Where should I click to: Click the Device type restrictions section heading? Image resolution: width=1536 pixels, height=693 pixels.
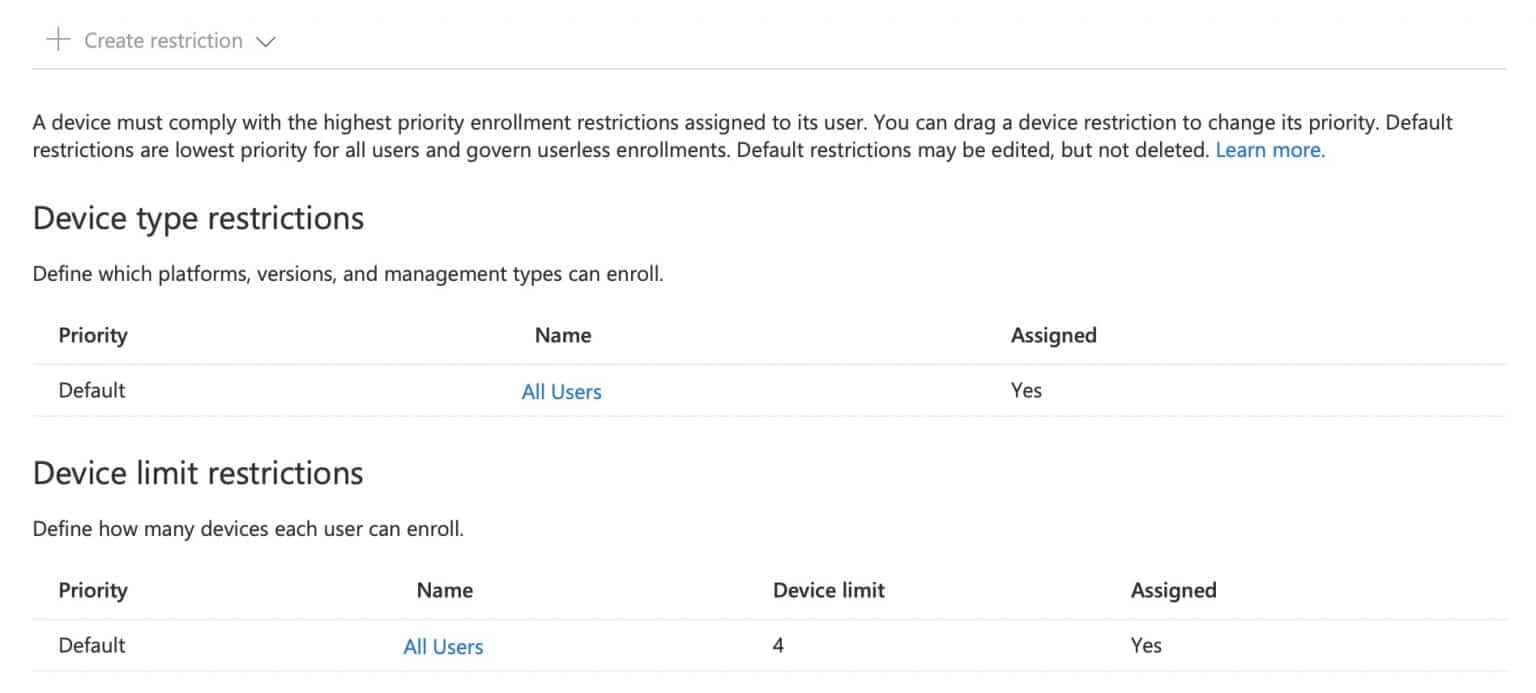pos(197,218)
